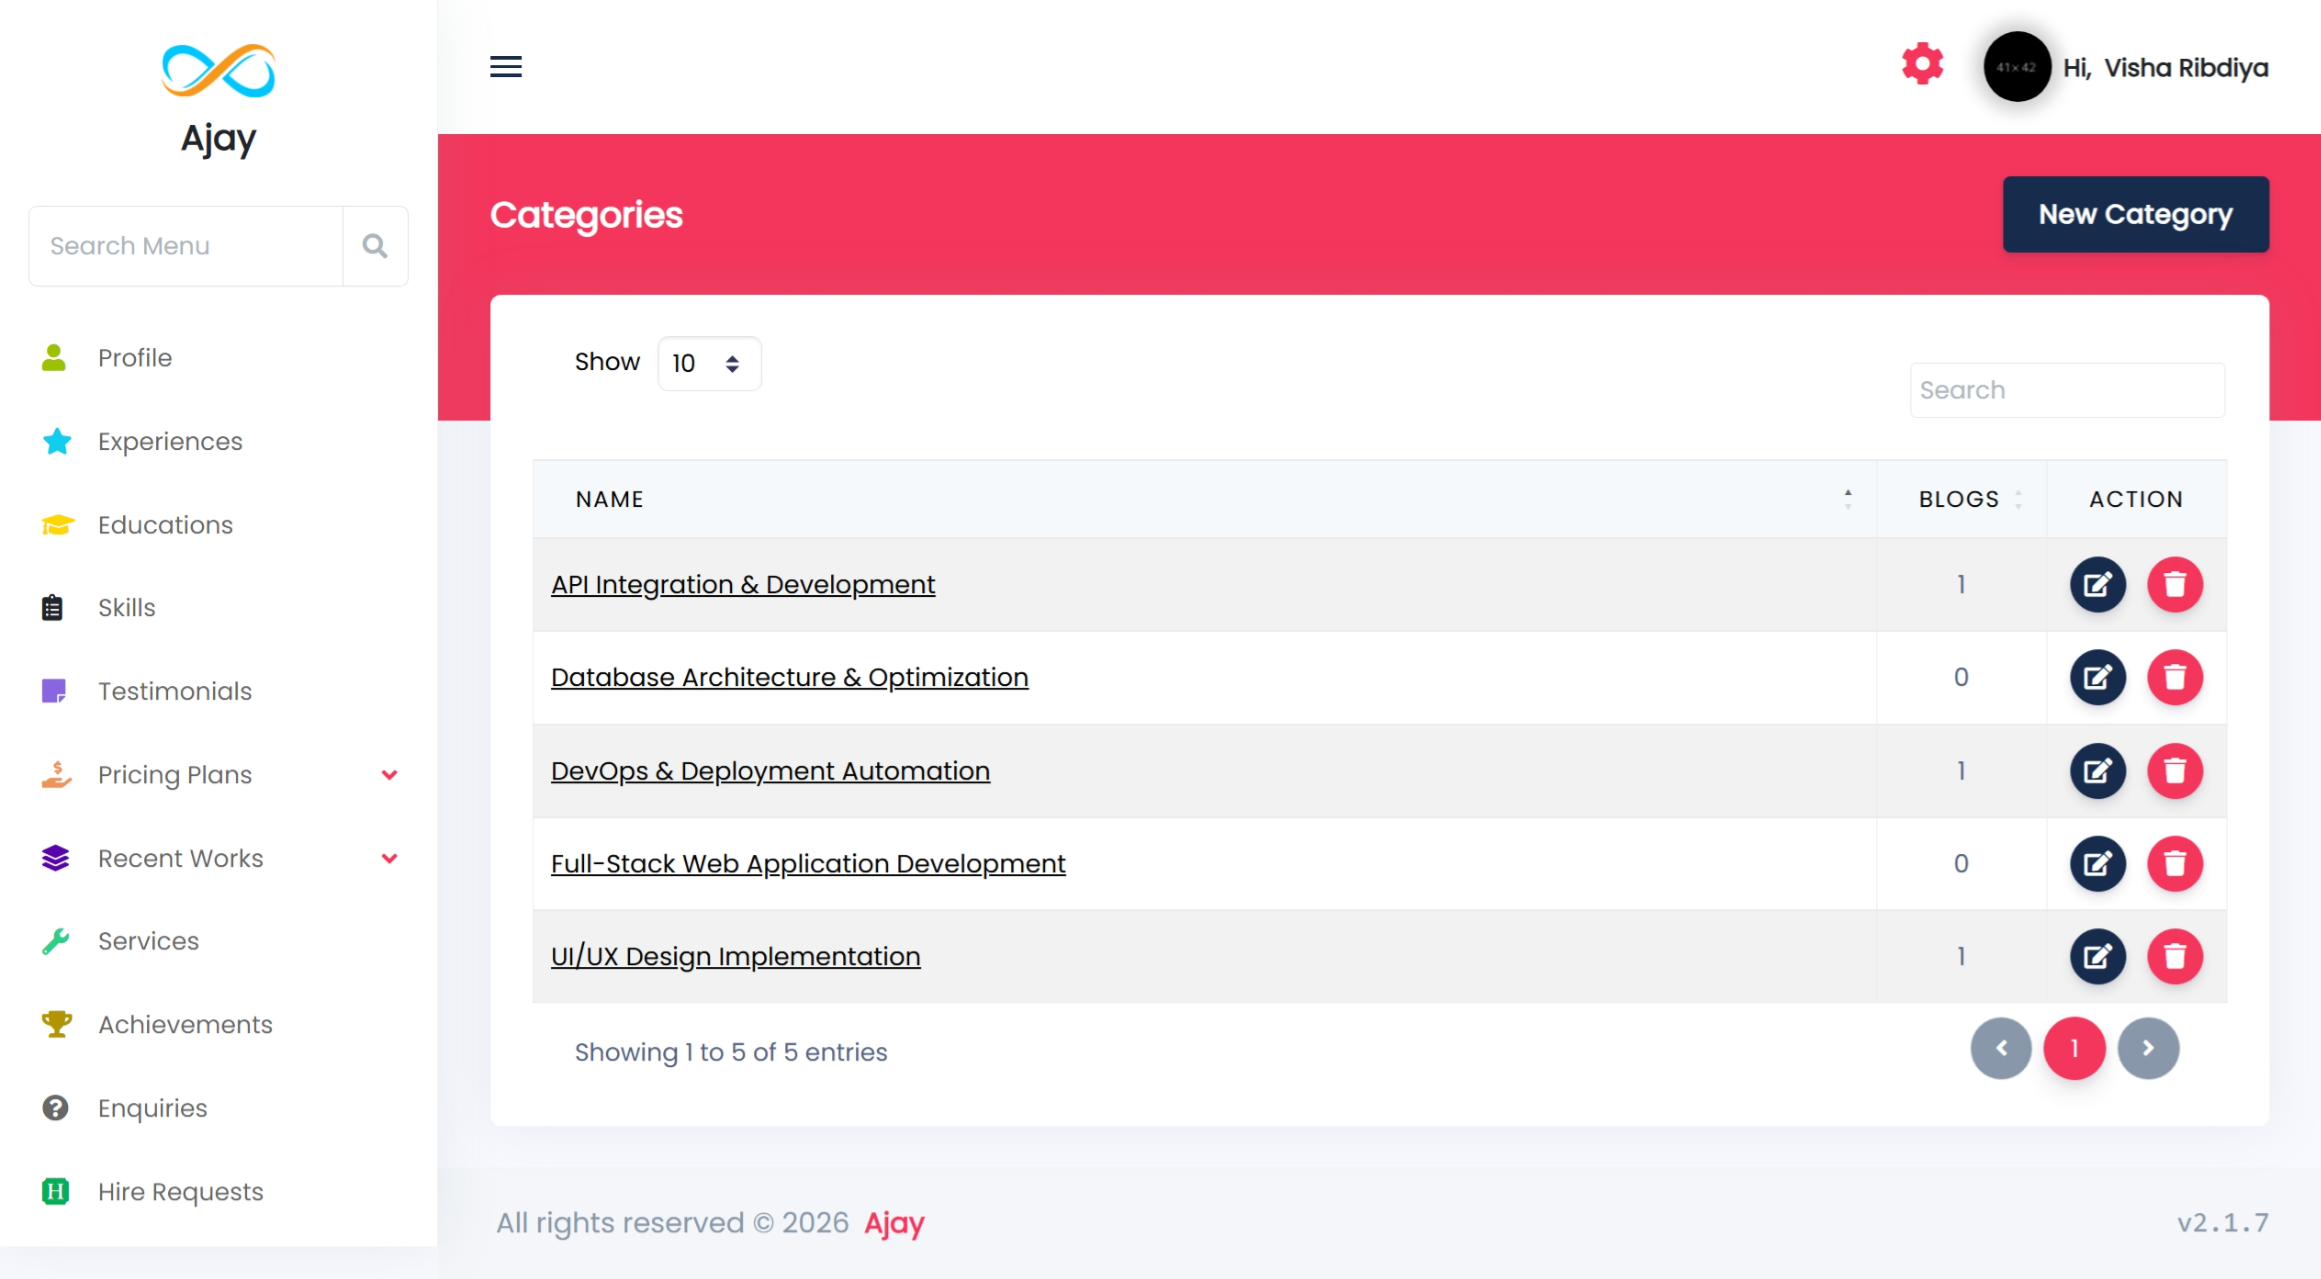
Task: Focus the table Search input field
Action: (2066, 390)
